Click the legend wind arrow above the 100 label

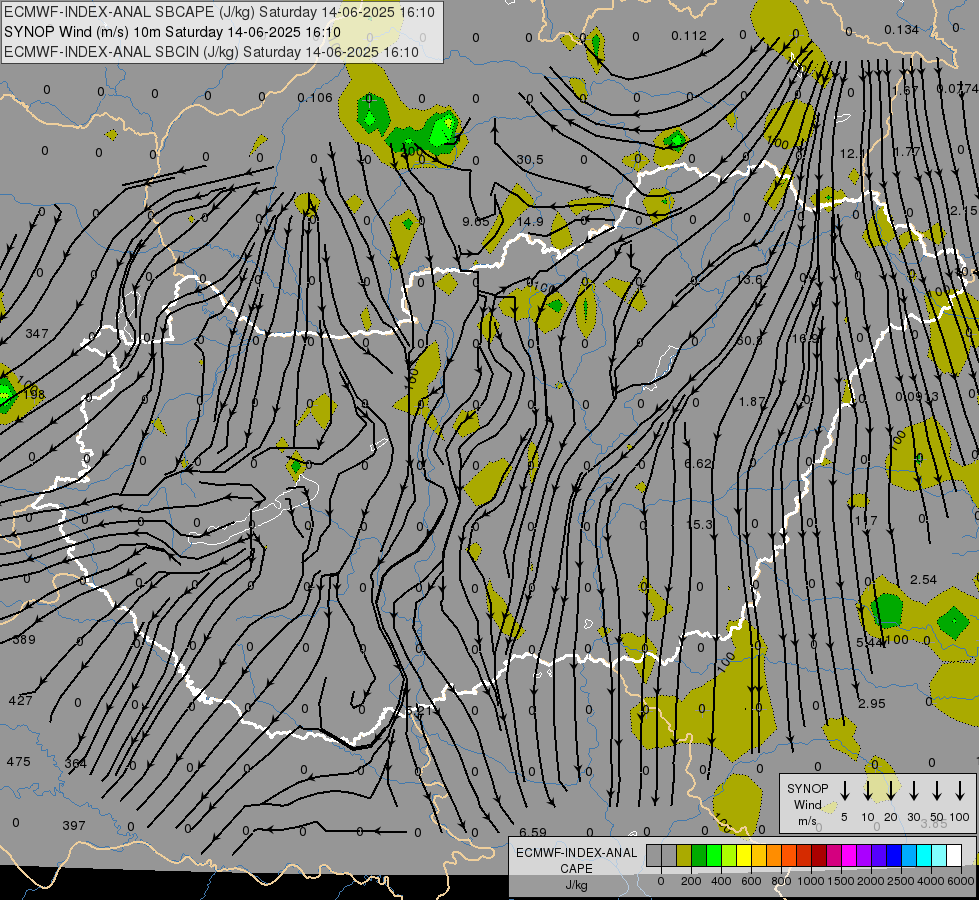[960, 790]
